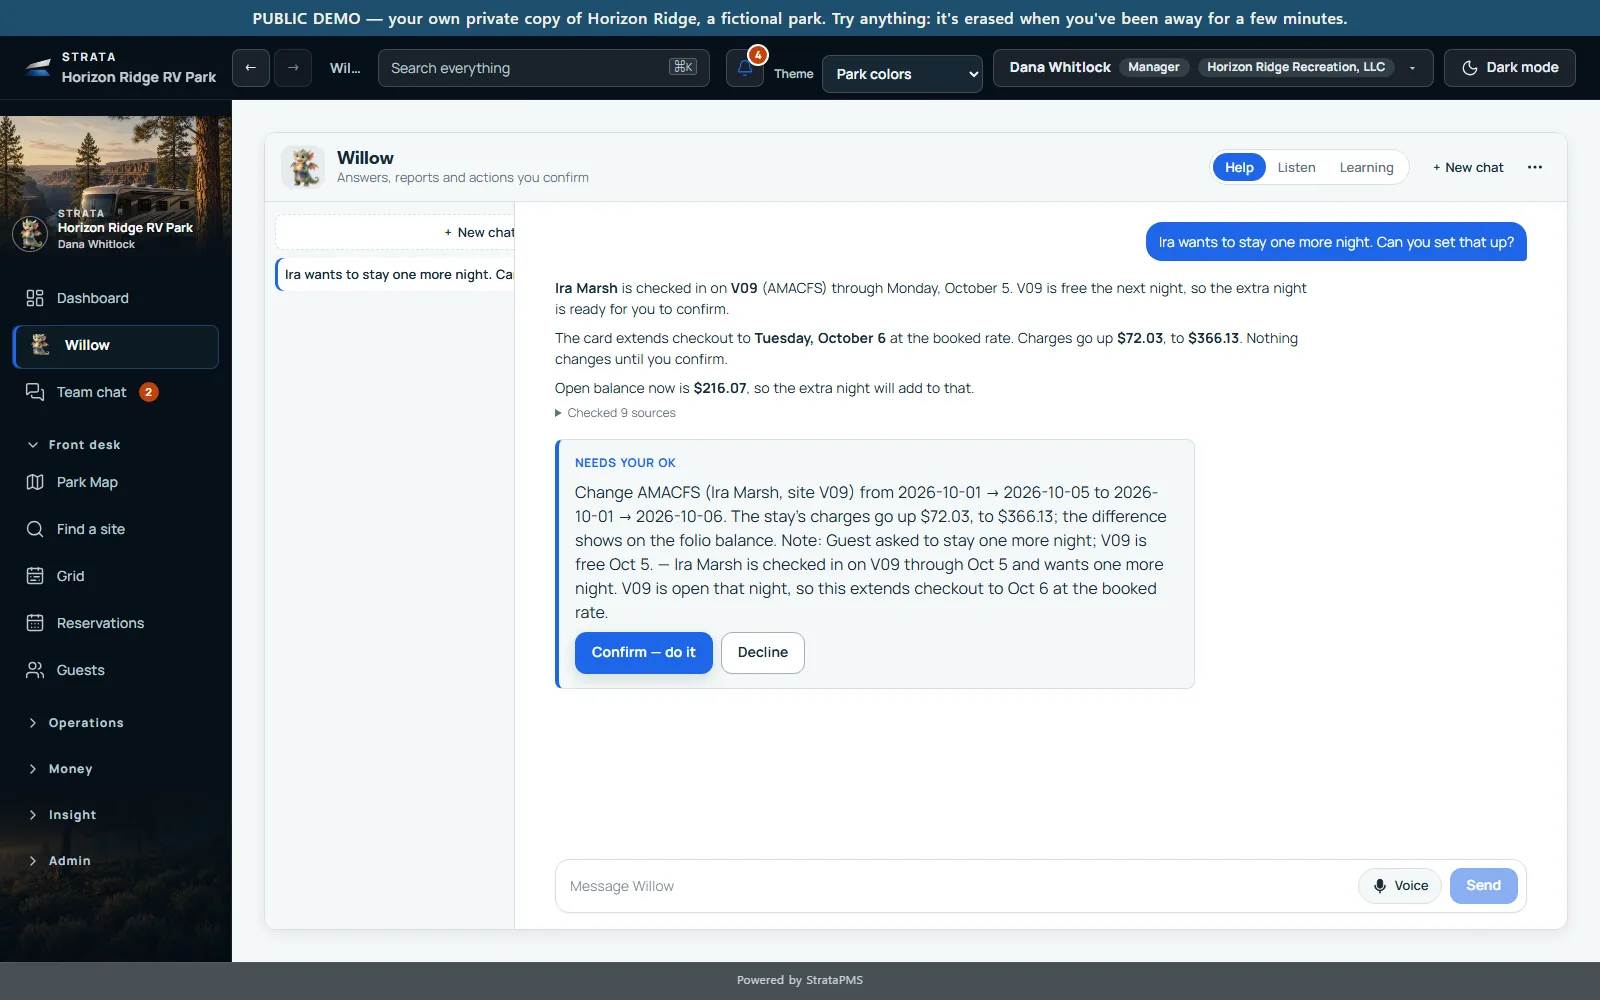Click the Willow avatar in chat header
Viewport: 1600px width, 1000px height.
[303, 167]
